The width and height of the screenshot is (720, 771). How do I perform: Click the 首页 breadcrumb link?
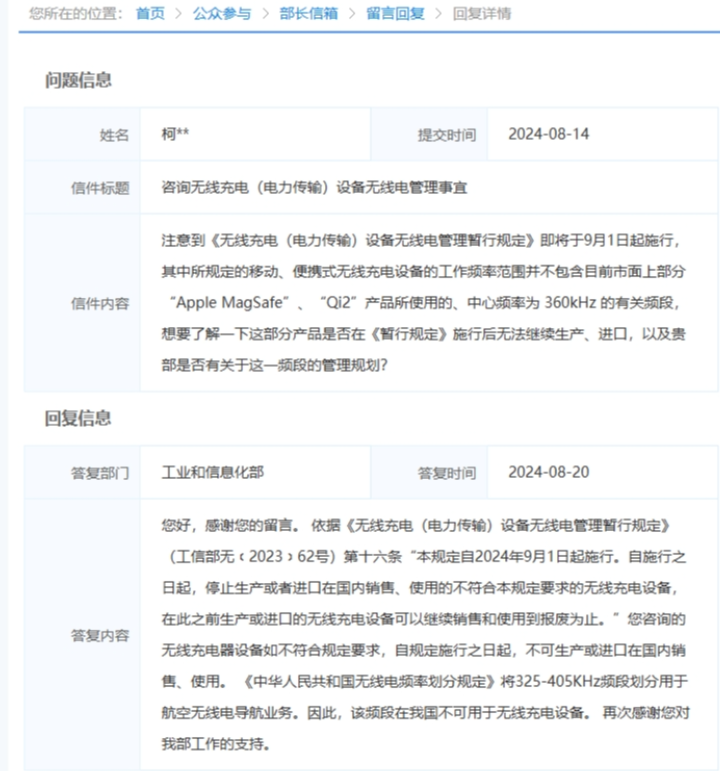(x=150, y=13)
